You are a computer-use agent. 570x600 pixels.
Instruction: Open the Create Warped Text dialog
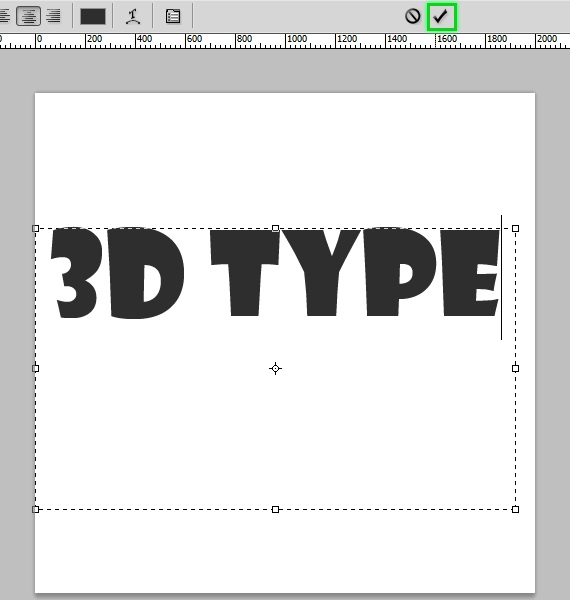point(133,16)
